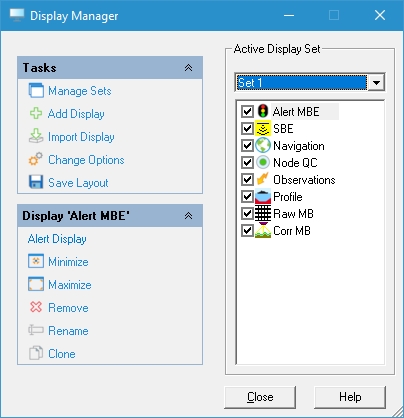The image size is (404, 418).
Task: Select the Alert MBE list entry
Action: 296,111
